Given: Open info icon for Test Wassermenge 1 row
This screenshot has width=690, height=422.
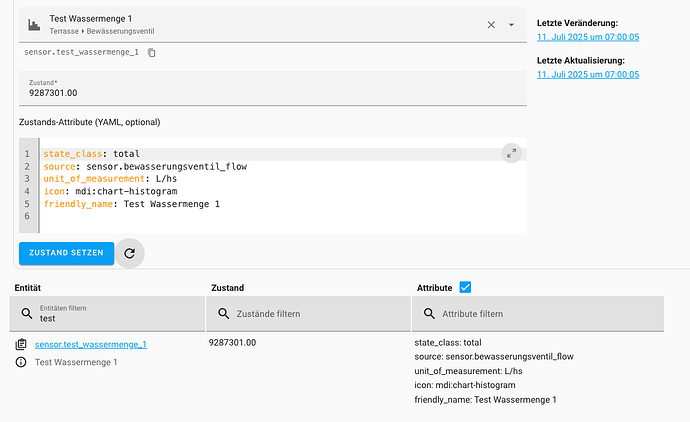Looking at the screenshot, I should [21, 362].
